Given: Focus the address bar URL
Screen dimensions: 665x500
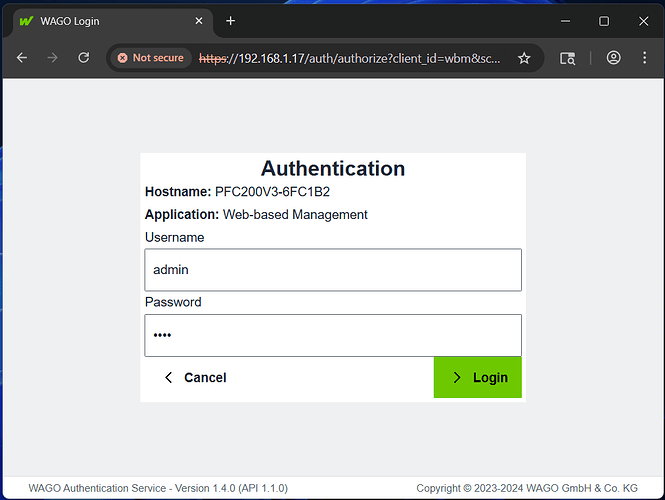Looking at the screenshot, I should 349,58.
